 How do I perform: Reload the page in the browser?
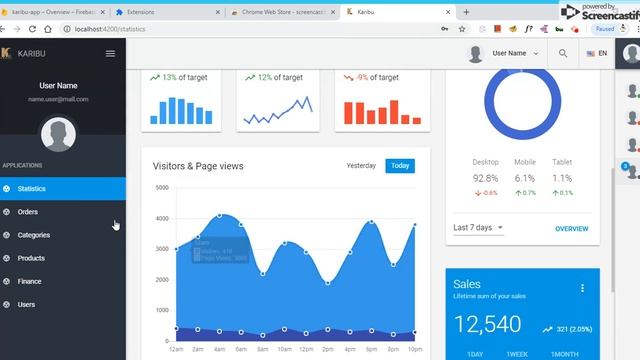pos(32,29)
